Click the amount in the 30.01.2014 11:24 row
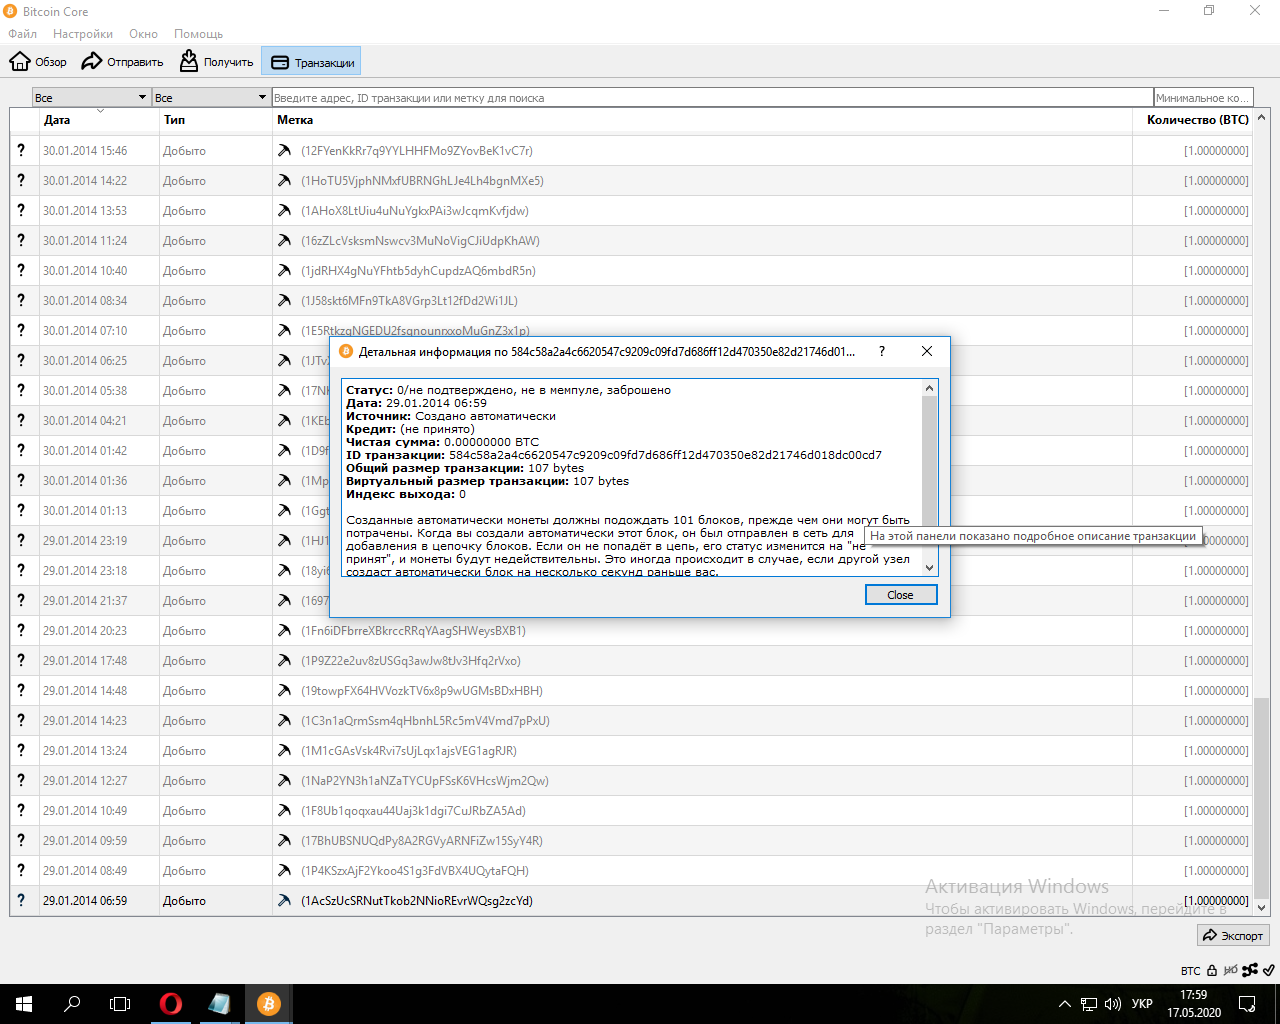This screenshot has height=1024, width=1280. 1216,241
